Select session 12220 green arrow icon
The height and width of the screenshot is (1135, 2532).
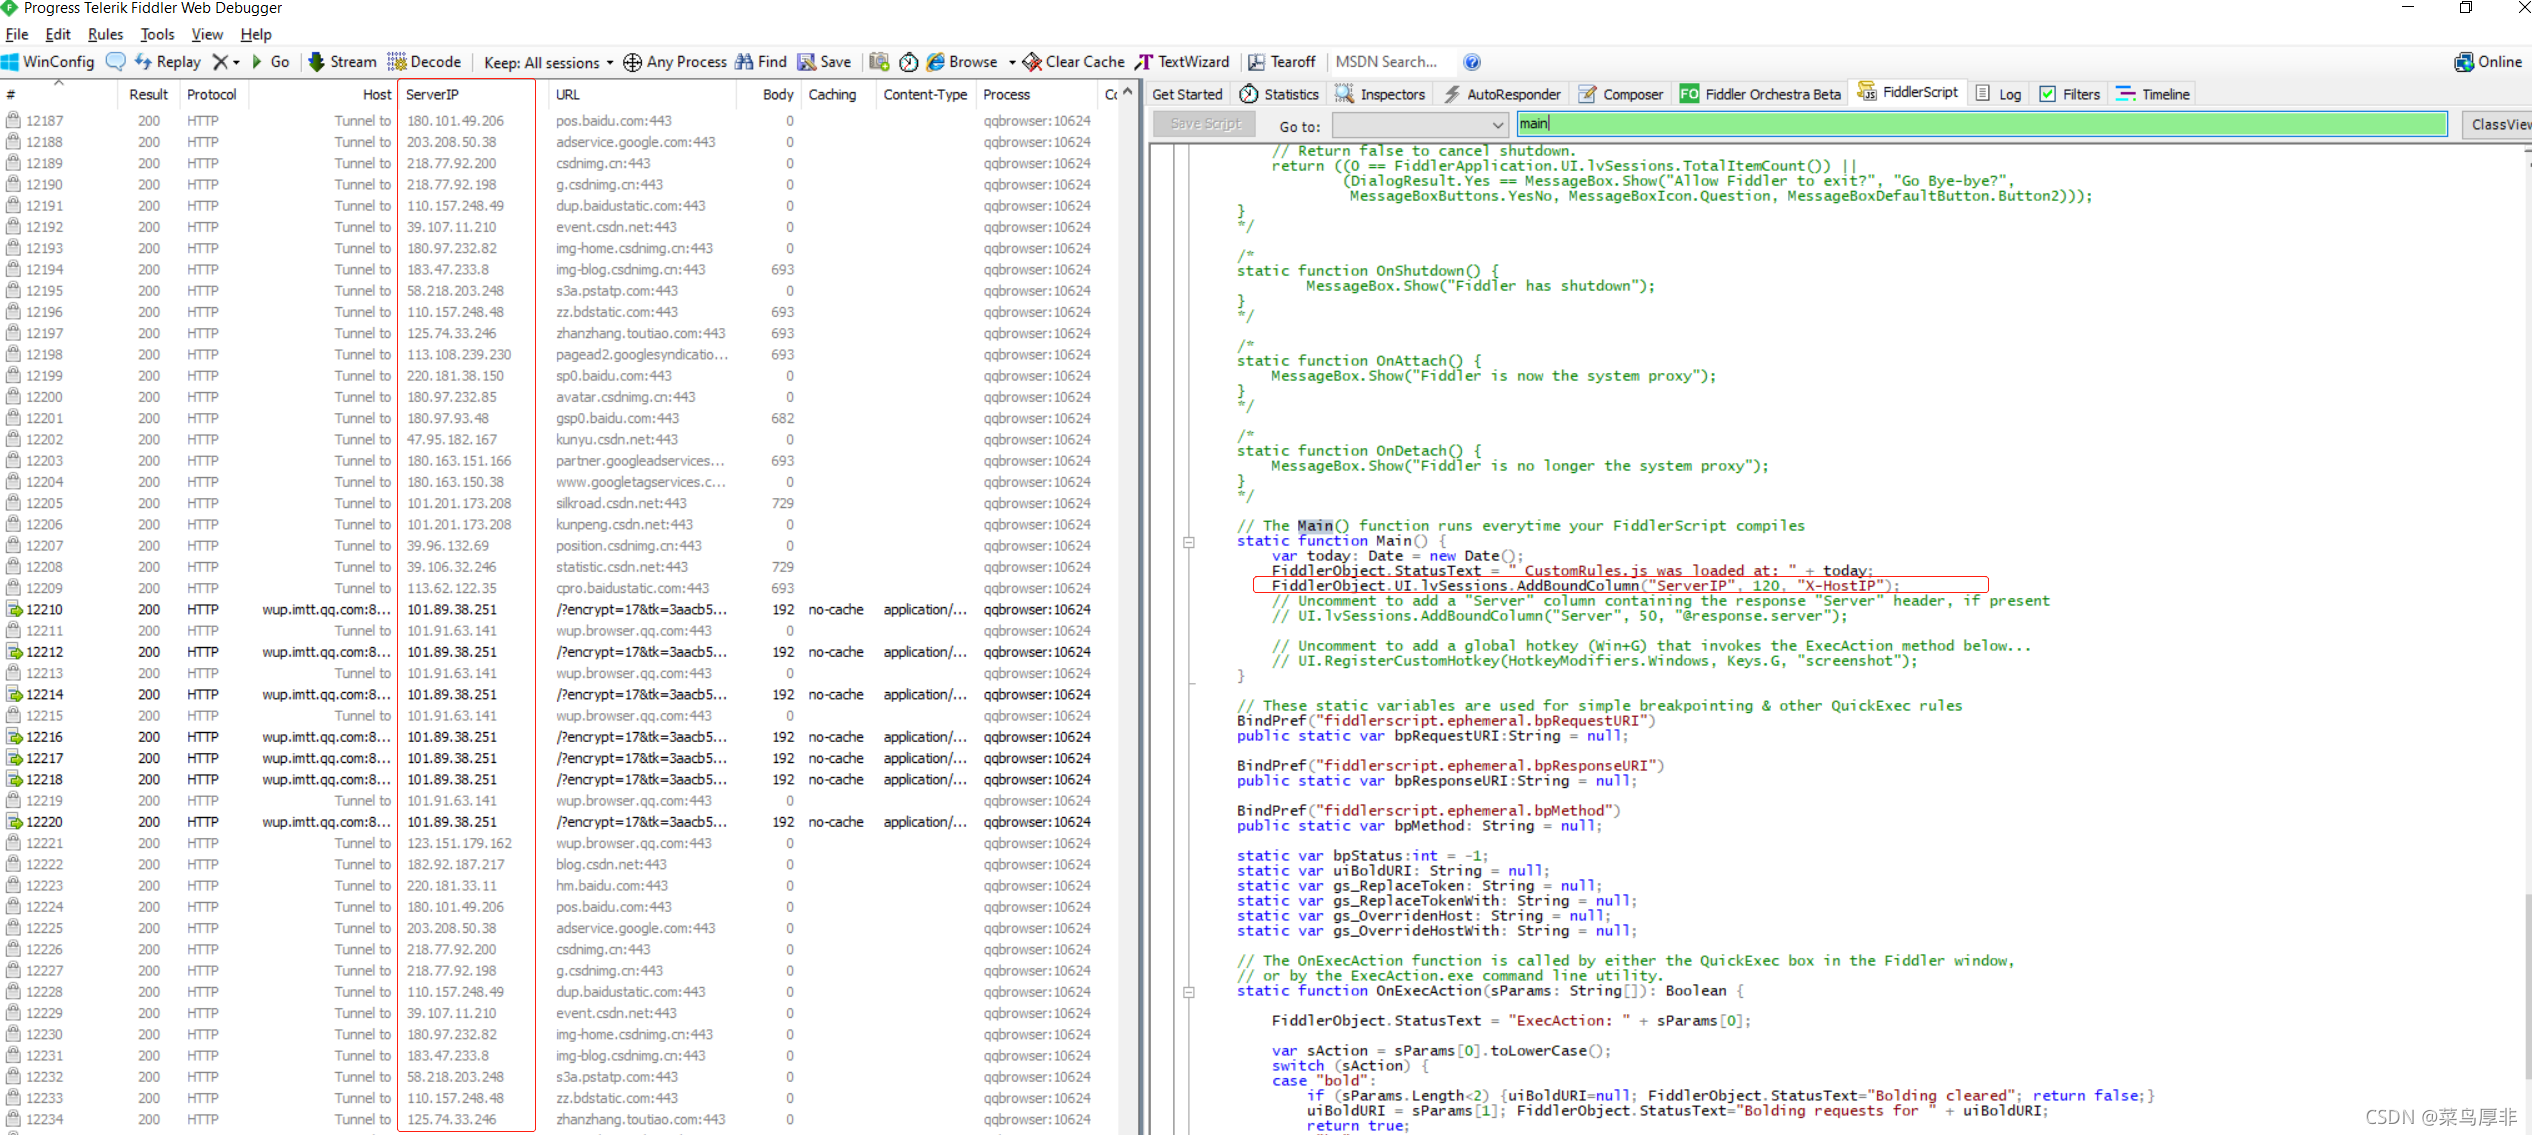pyautogui.click(x=14, y=822)
